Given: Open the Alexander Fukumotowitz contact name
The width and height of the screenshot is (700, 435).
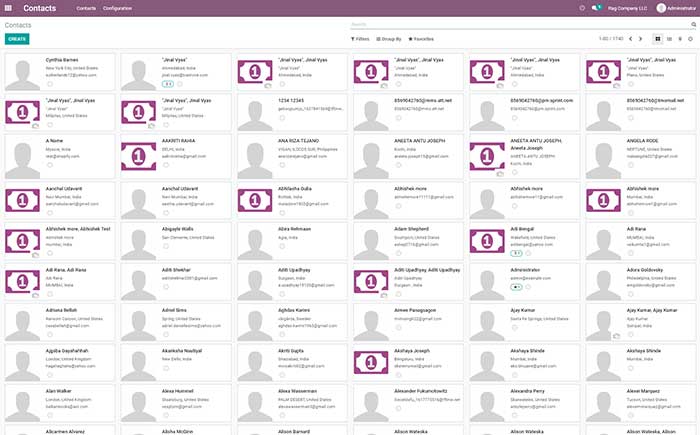Looking at the screenshot, I should [x=421, y=391].
